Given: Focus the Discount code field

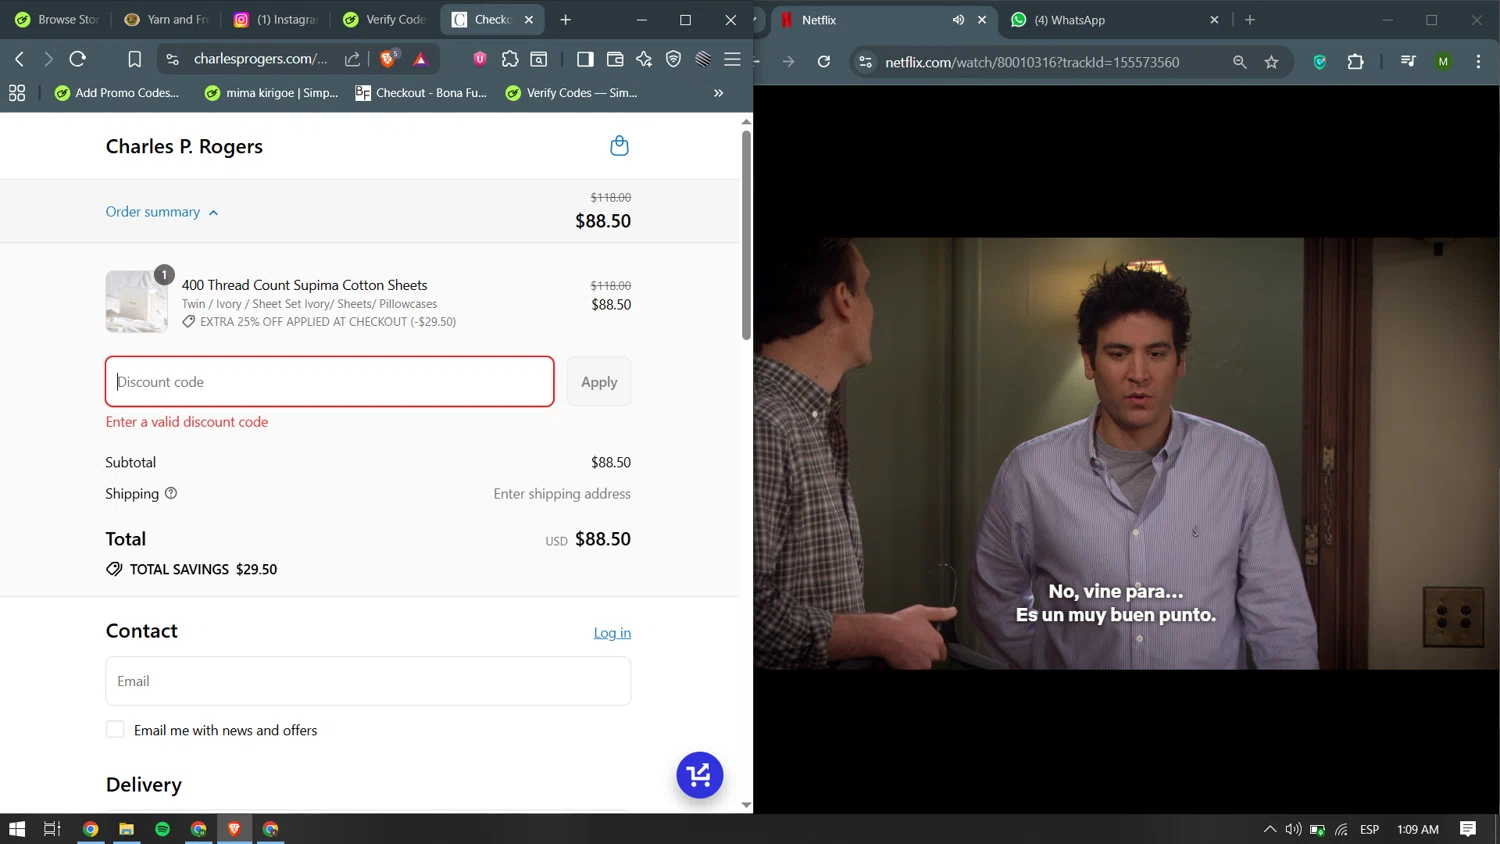Looking at the screenshot, I should point(330,382).
